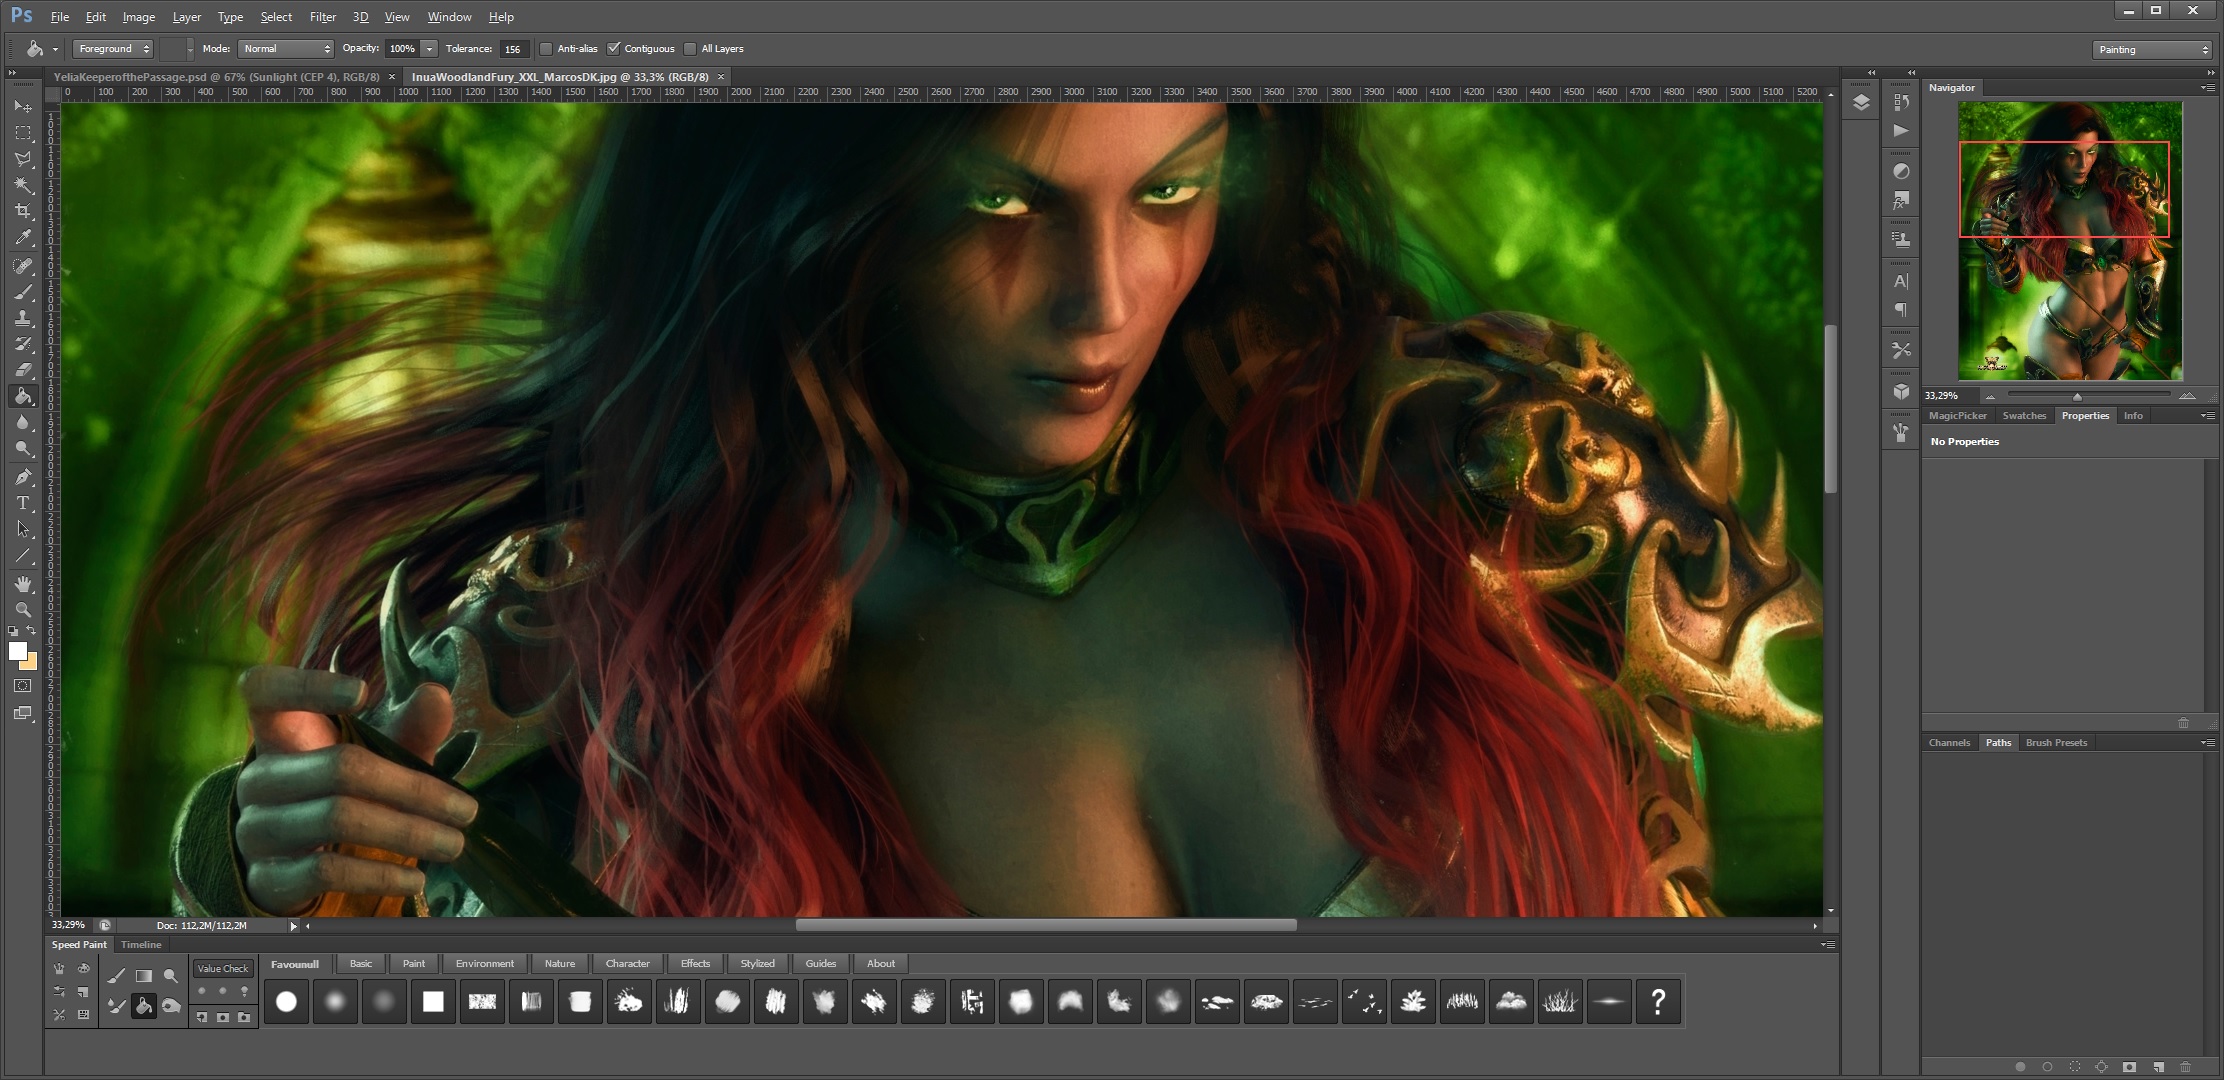
Task: Select the Brush tool in toolbox
Action: (x=23, y=292)
